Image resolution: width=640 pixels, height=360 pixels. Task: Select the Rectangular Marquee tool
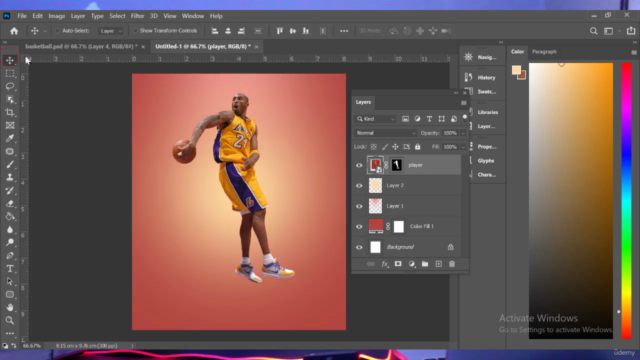click(10, 73)
